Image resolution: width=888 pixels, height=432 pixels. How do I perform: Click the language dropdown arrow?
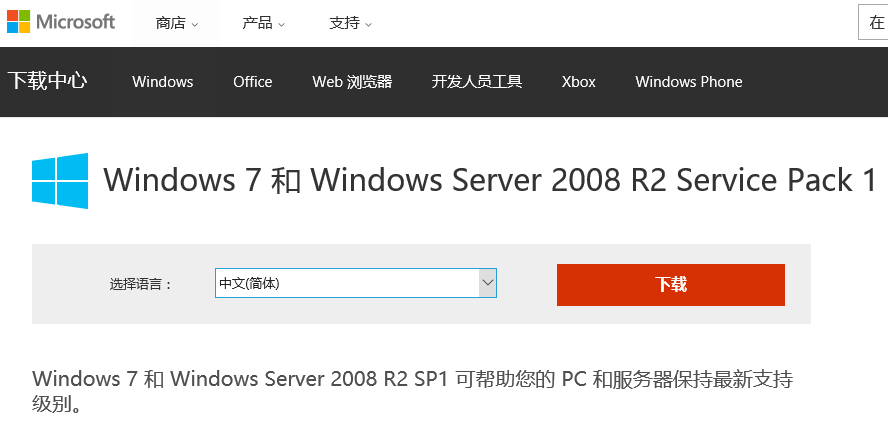coord(487,283)
